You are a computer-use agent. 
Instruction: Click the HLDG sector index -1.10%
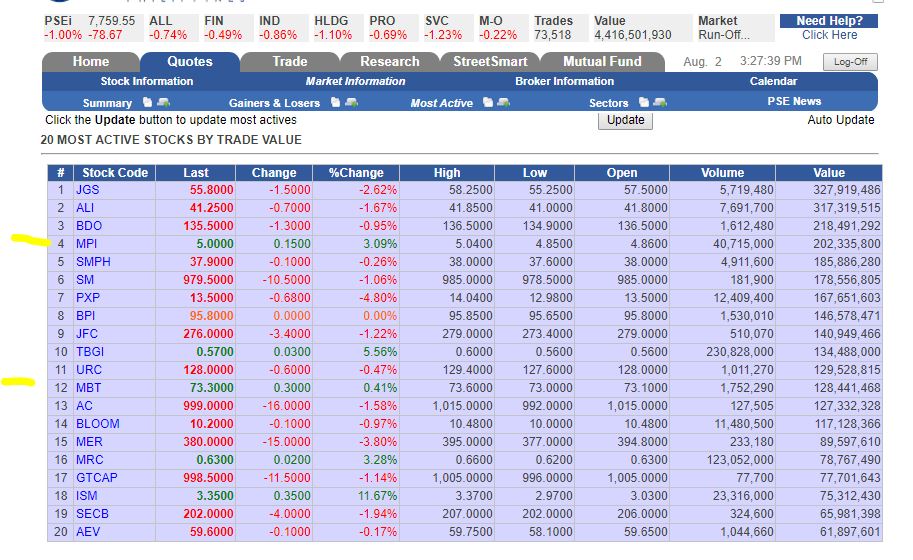333,35
